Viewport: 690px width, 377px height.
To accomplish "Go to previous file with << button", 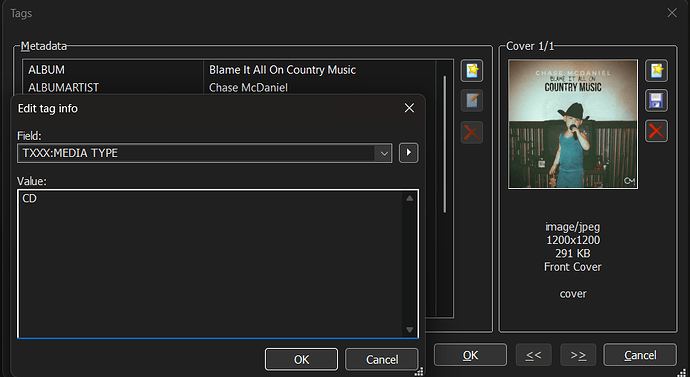I will click(533, 355).
